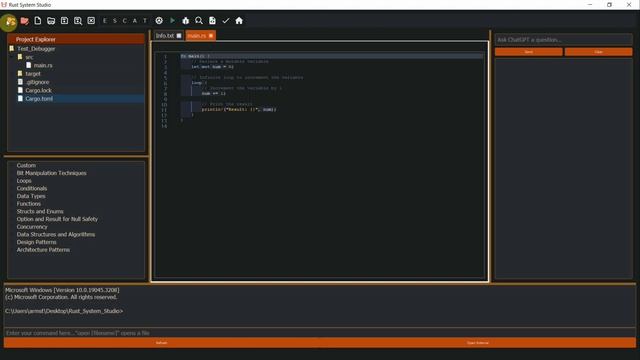Select the Custom snippet category
Screen dimensions: 640x360
click(26, 165)
